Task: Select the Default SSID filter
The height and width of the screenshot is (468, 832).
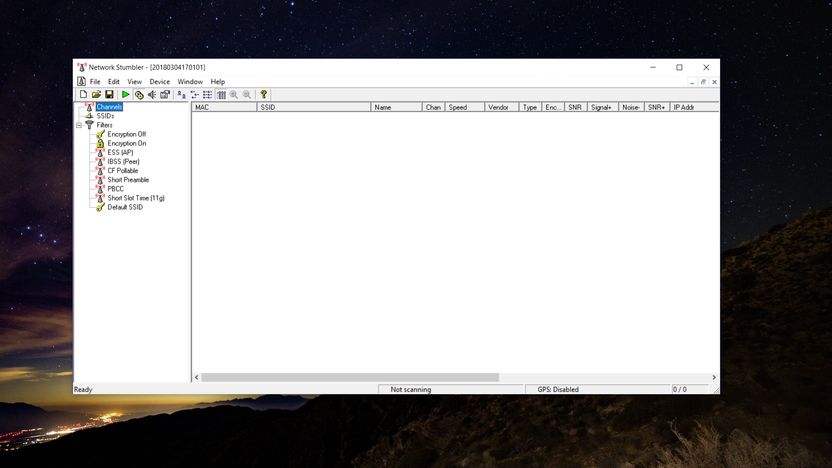Action: (x=125, y=207)
